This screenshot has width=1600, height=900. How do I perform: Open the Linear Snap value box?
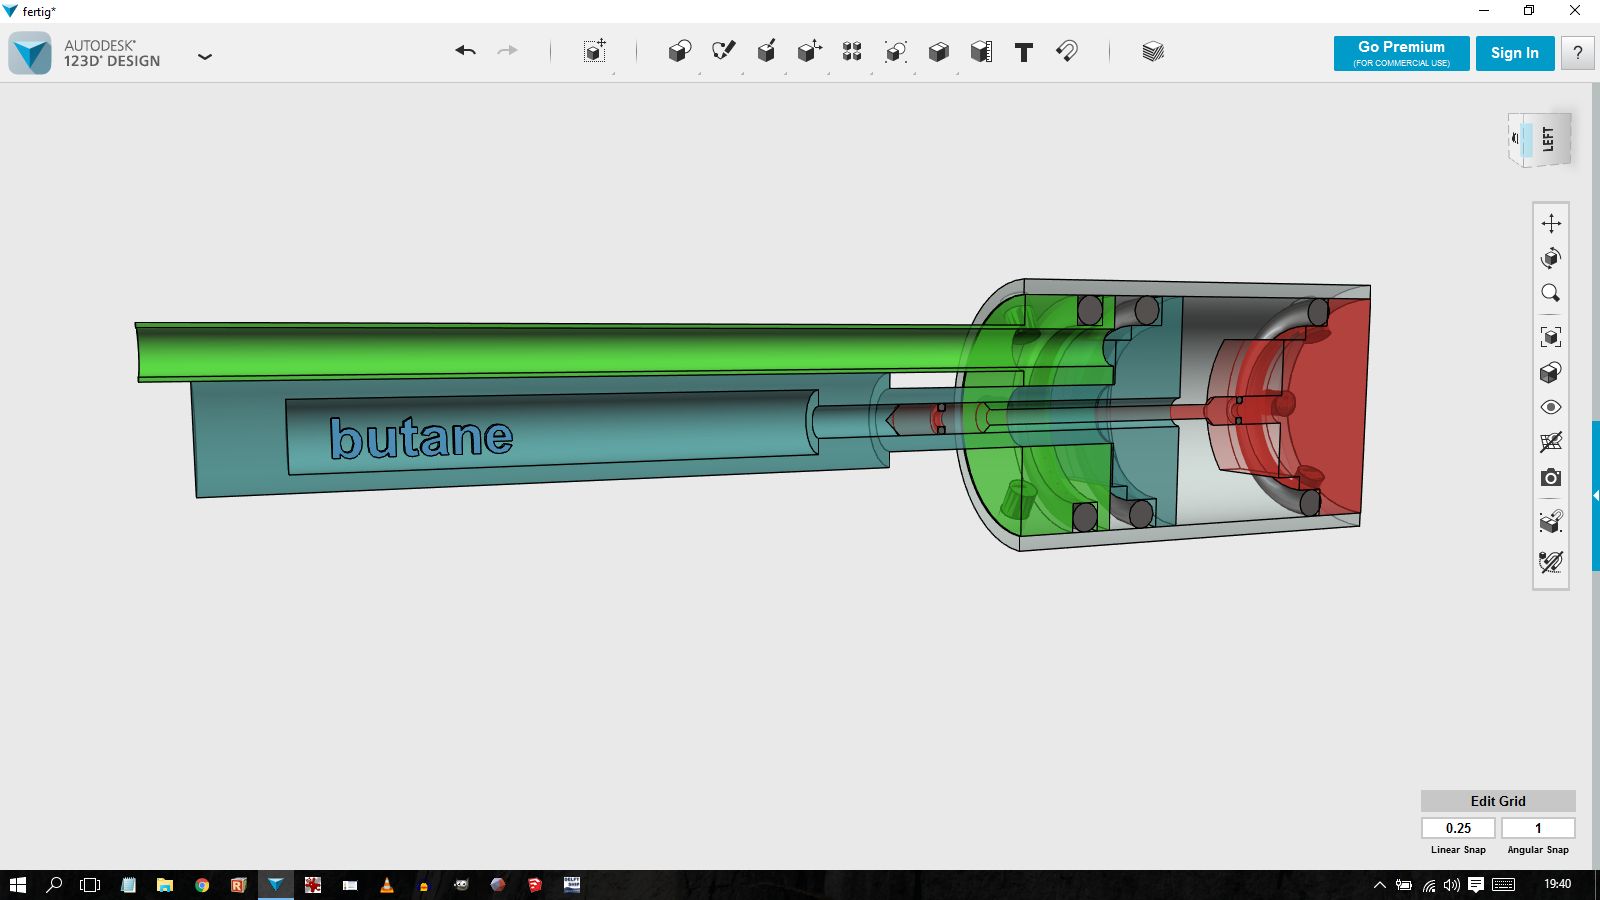pyautogui.click(x=1458, y=828)
